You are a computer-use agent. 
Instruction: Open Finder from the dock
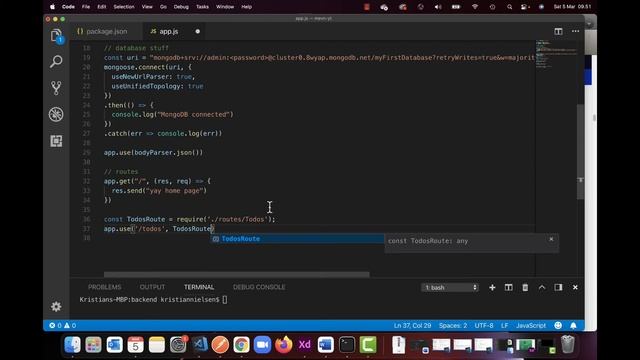click(x=72, y=344)
